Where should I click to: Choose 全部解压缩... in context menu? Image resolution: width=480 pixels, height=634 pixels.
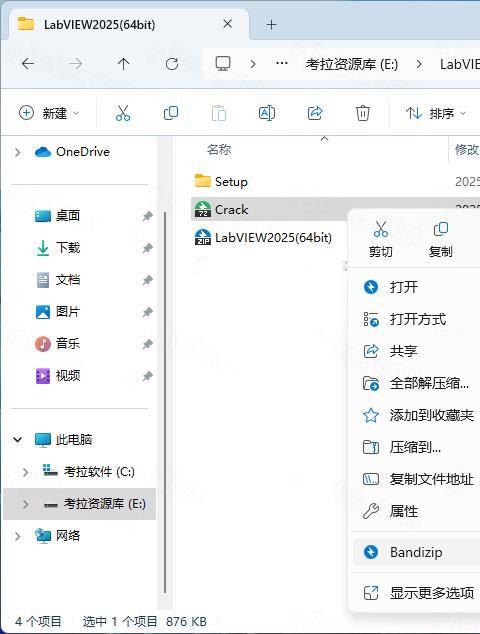coord(416,383)
